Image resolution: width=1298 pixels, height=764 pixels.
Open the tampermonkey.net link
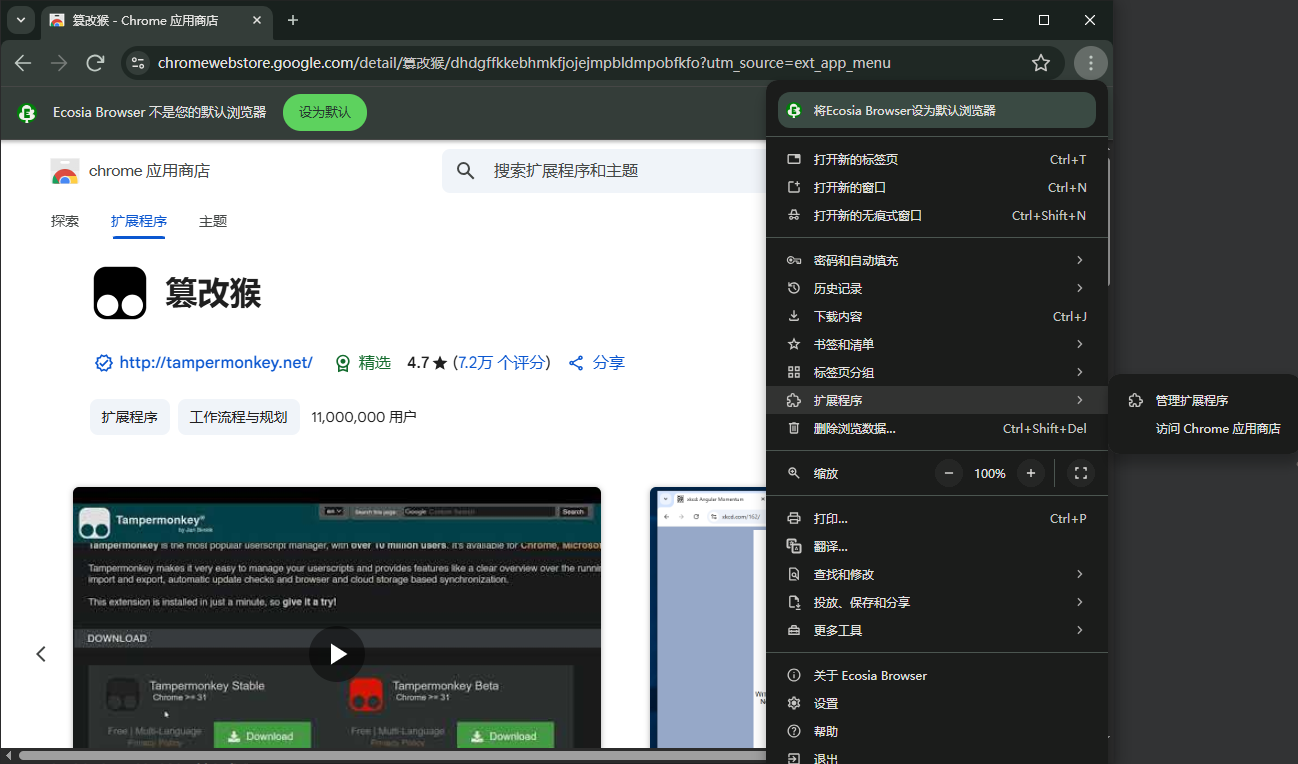215,362
